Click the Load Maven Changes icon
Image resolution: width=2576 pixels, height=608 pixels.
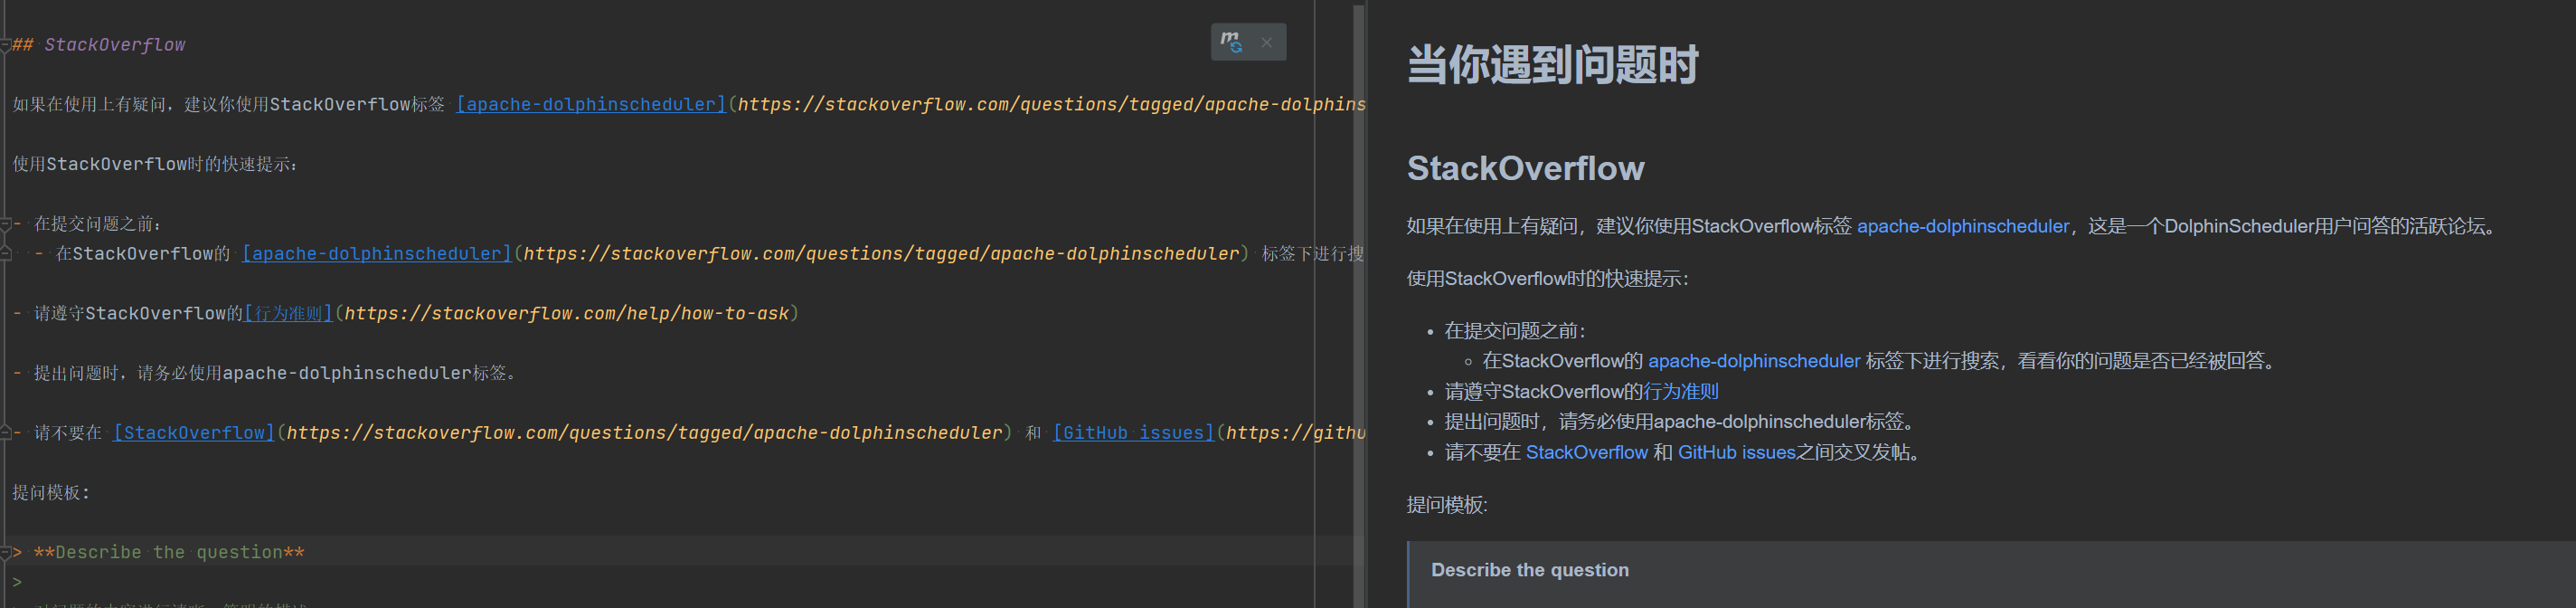point(1231,42)
